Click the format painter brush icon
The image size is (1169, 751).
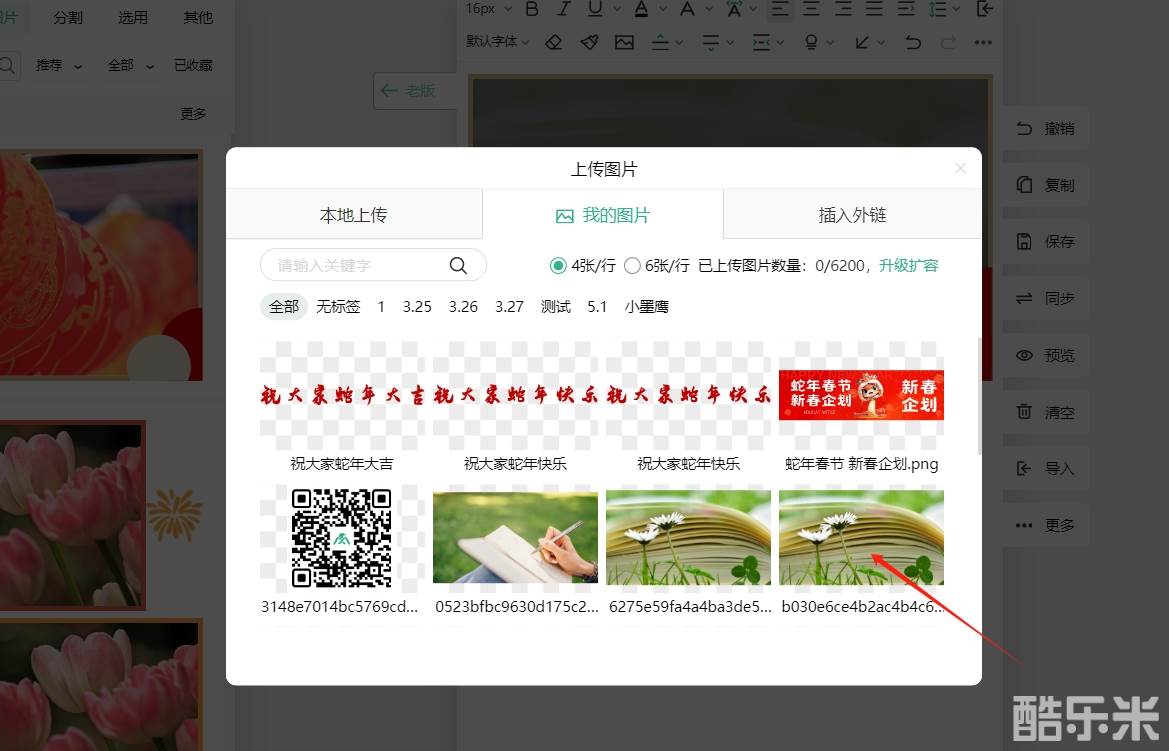[589, 42]
